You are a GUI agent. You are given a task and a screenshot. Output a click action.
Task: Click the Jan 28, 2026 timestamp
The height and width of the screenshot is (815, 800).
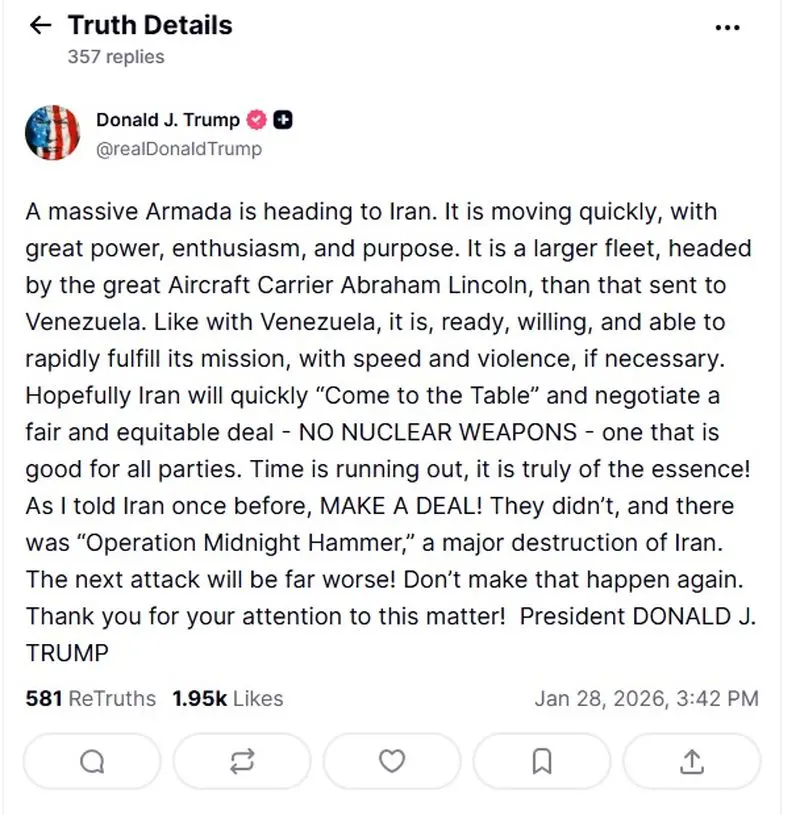[646, 699]
